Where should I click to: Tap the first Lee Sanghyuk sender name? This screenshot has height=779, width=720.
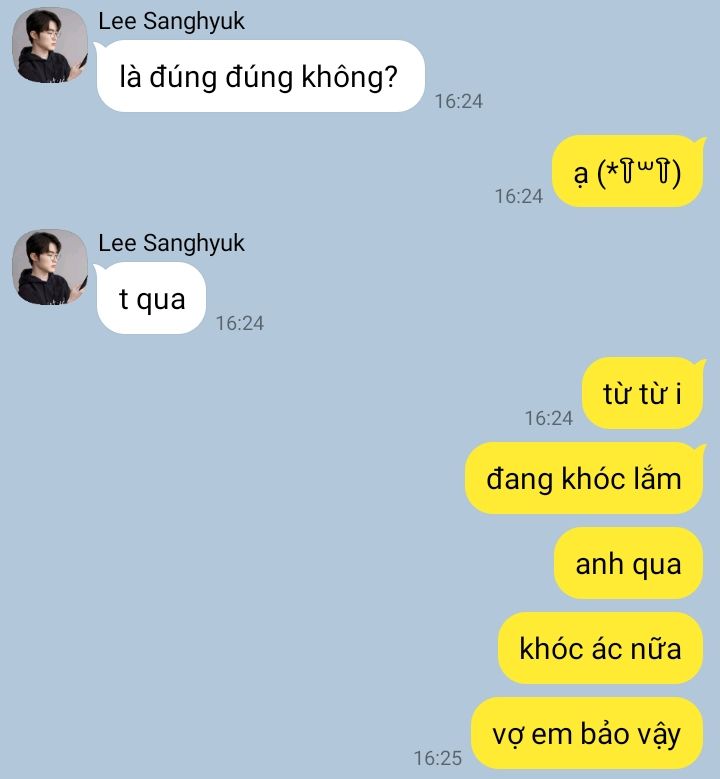click(x=171, y=21)
